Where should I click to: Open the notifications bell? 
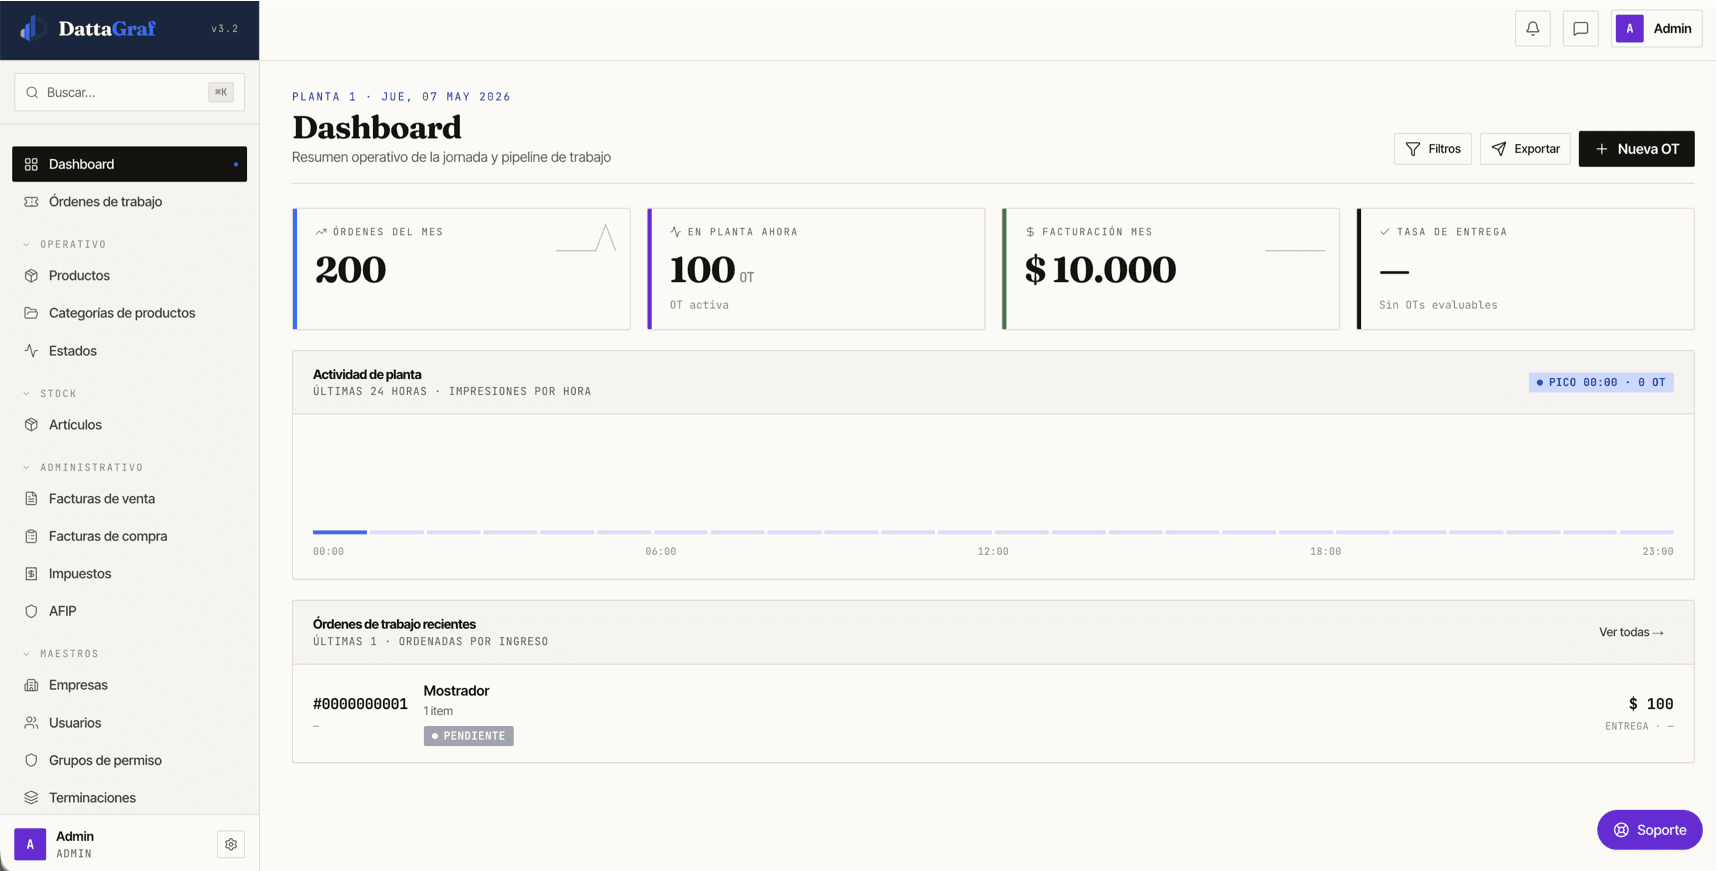[1532, 29]
